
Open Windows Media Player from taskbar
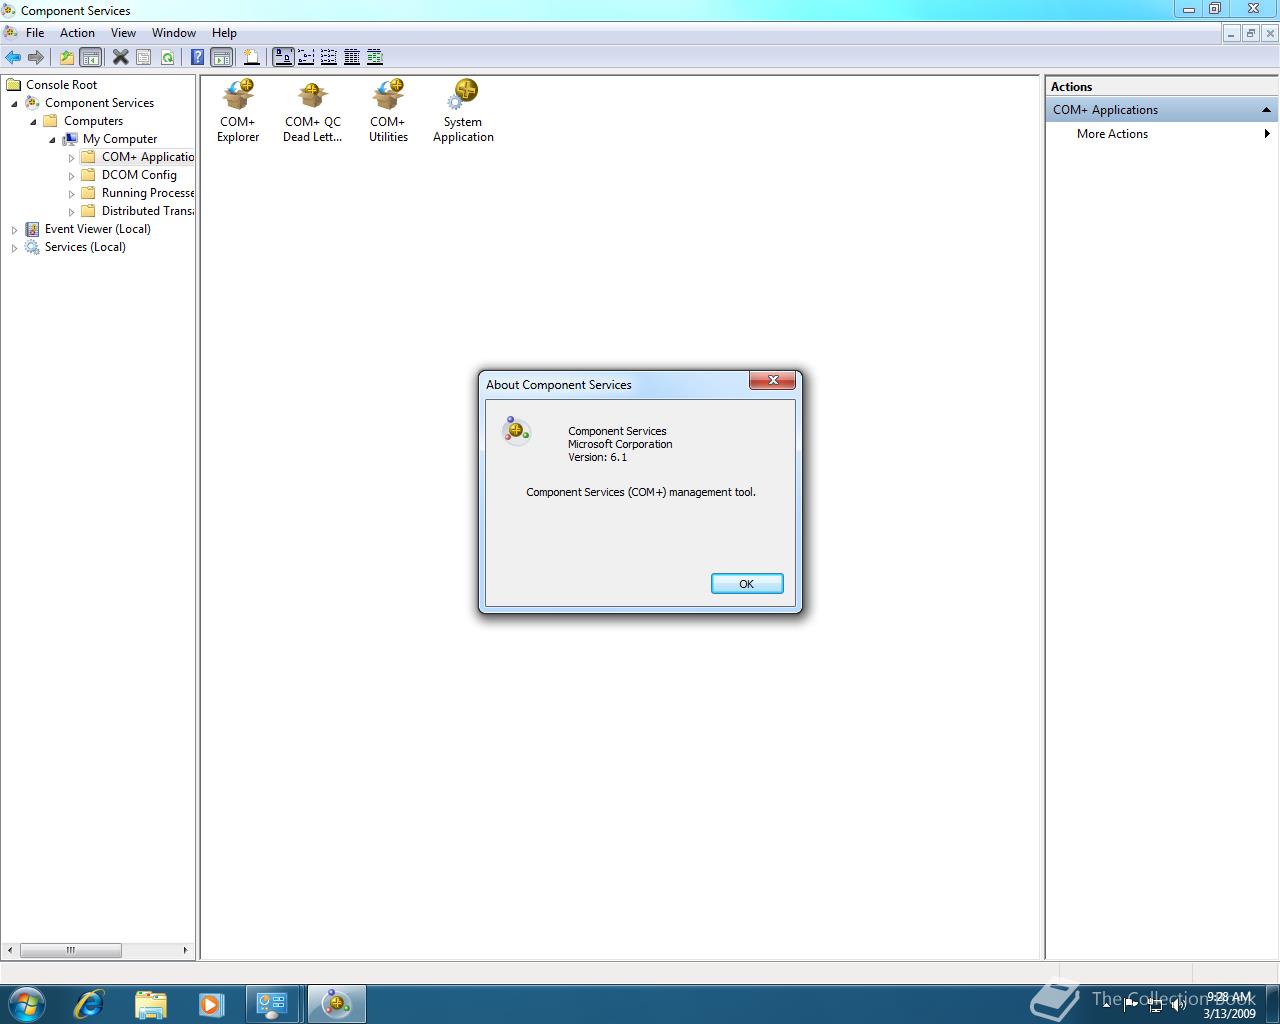tap(211, 1004)
